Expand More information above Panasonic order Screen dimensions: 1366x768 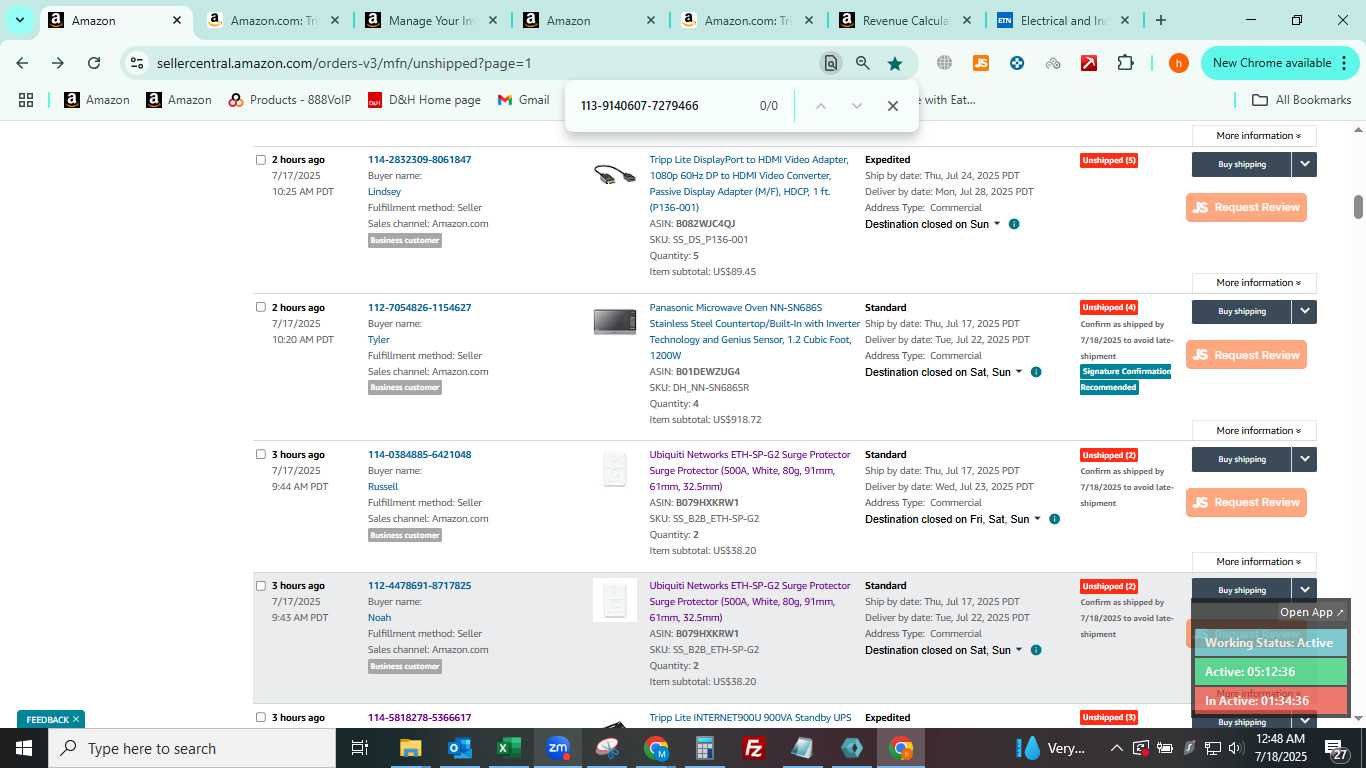click(1254, 283)
